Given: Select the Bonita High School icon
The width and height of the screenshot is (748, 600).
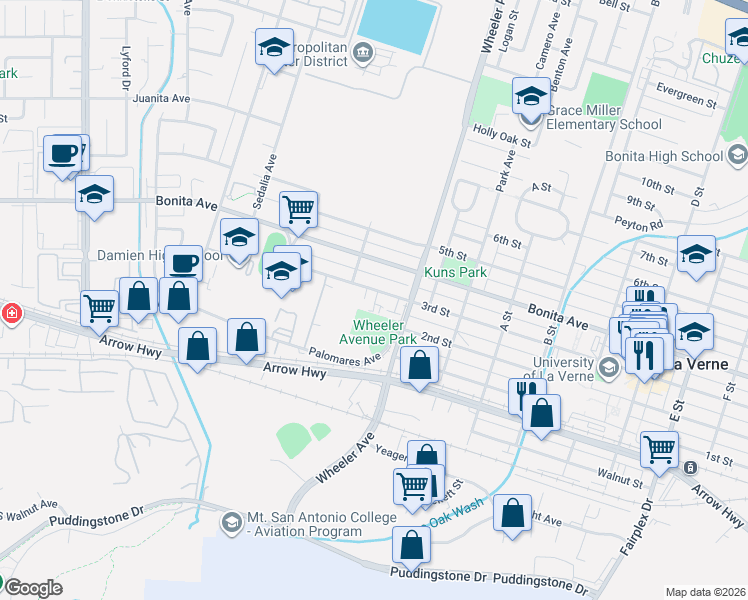Looking at the screenshot, I should tap(738, 155).
